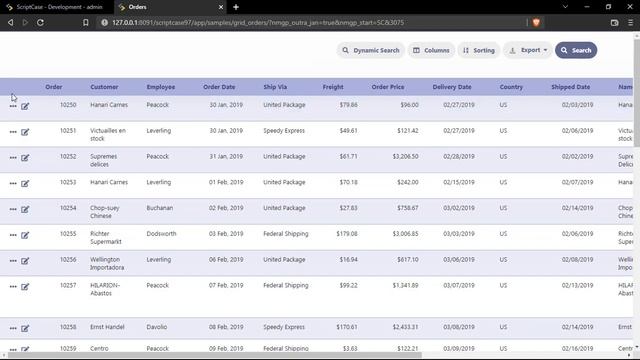The height and width of the screenshot is (360, 640).
Task: Open the browser hamburger menu
Action: 631,22
